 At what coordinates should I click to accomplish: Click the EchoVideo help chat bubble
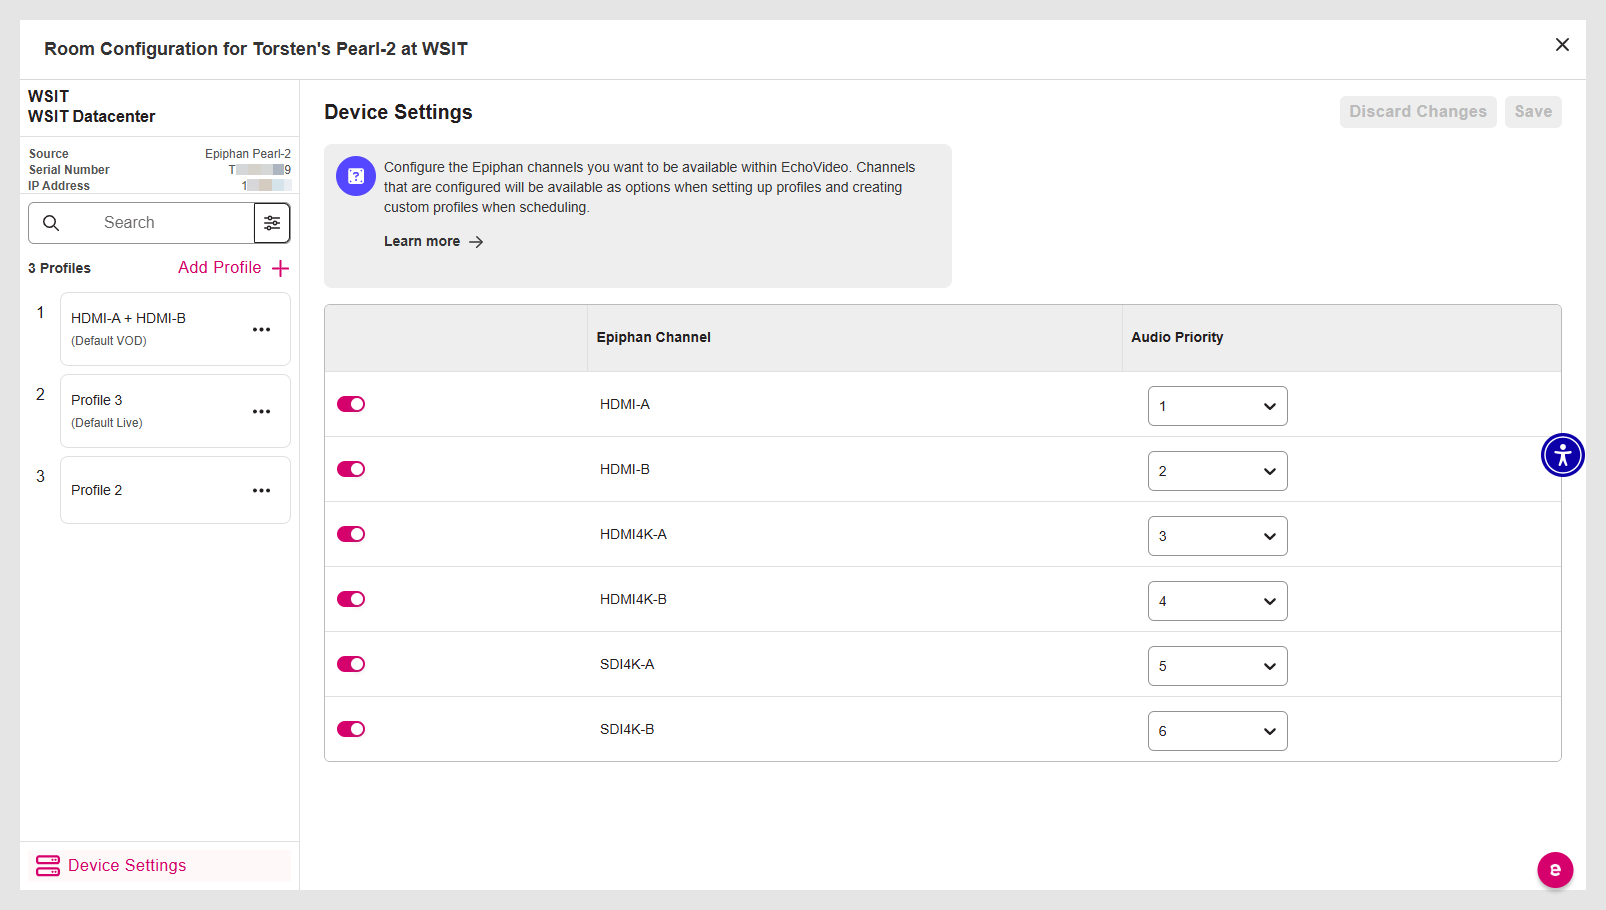point(1555,870)
